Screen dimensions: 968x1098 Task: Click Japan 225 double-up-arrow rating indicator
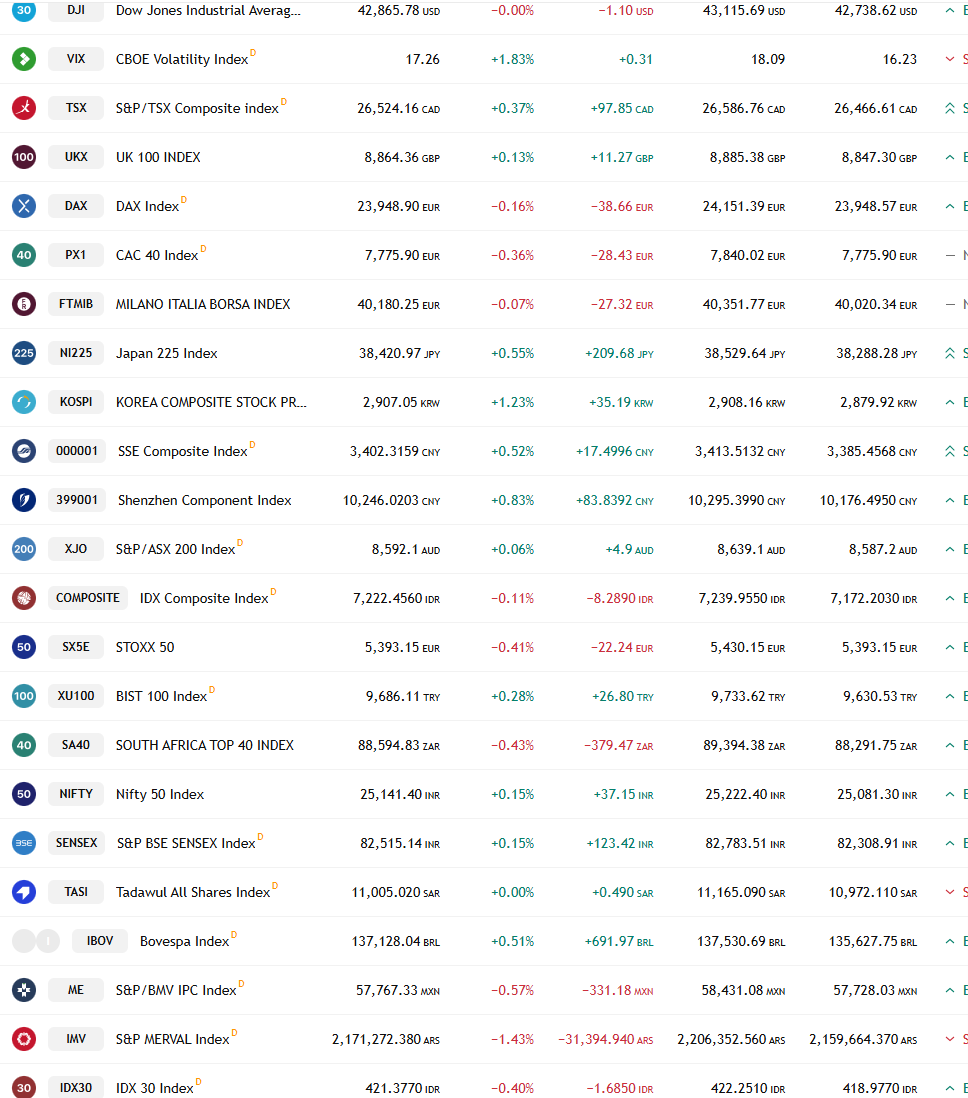[950, 353]
